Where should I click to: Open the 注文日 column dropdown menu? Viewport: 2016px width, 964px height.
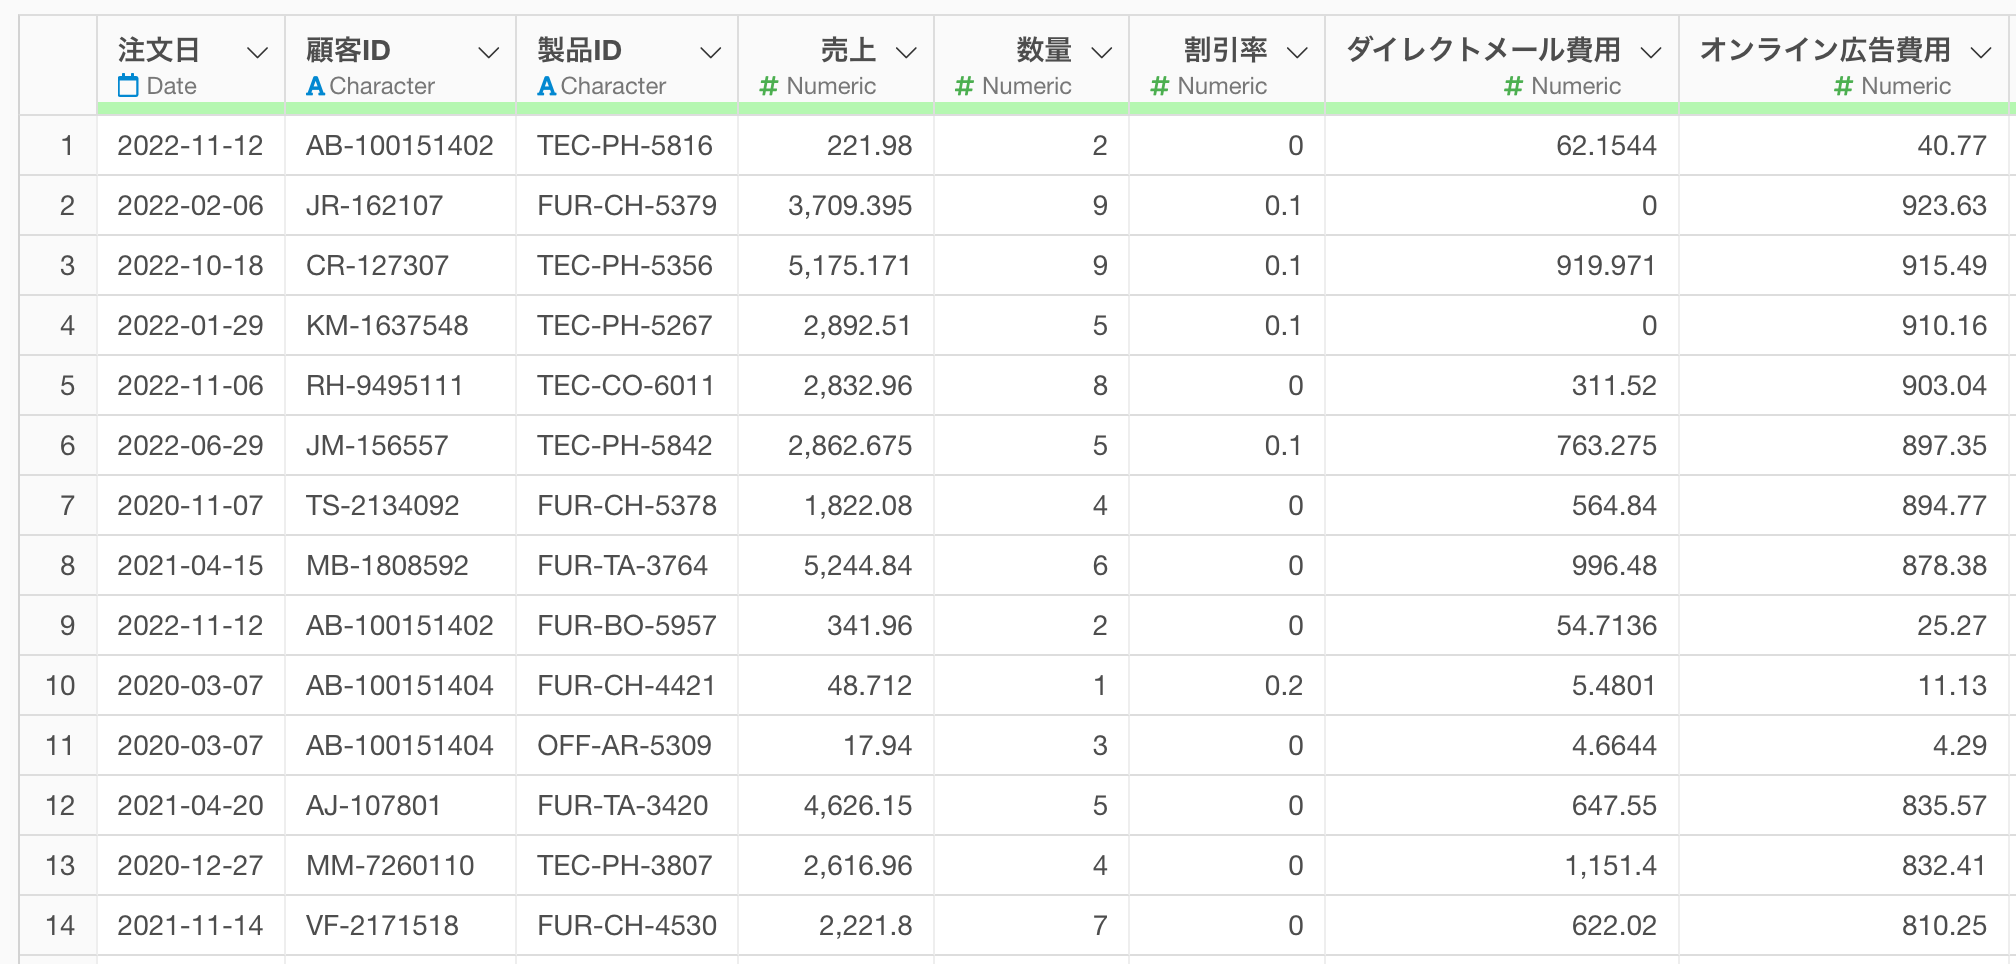(x=257, y=52)
